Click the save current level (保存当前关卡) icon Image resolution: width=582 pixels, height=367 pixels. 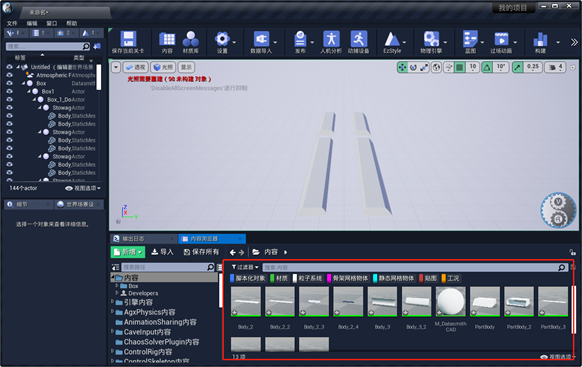point(128,39)
